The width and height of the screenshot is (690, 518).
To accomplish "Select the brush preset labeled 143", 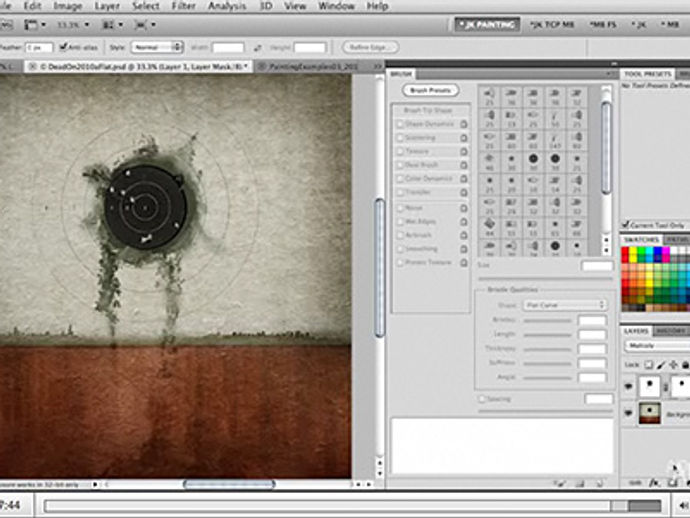I will (555, 140).
